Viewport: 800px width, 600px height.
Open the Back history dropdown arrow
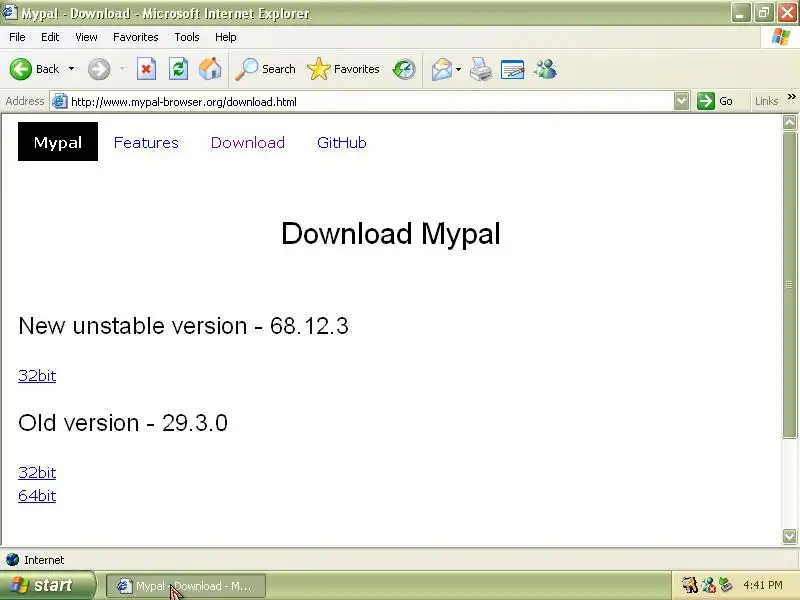pyautogui.click(x=71, y=69)
